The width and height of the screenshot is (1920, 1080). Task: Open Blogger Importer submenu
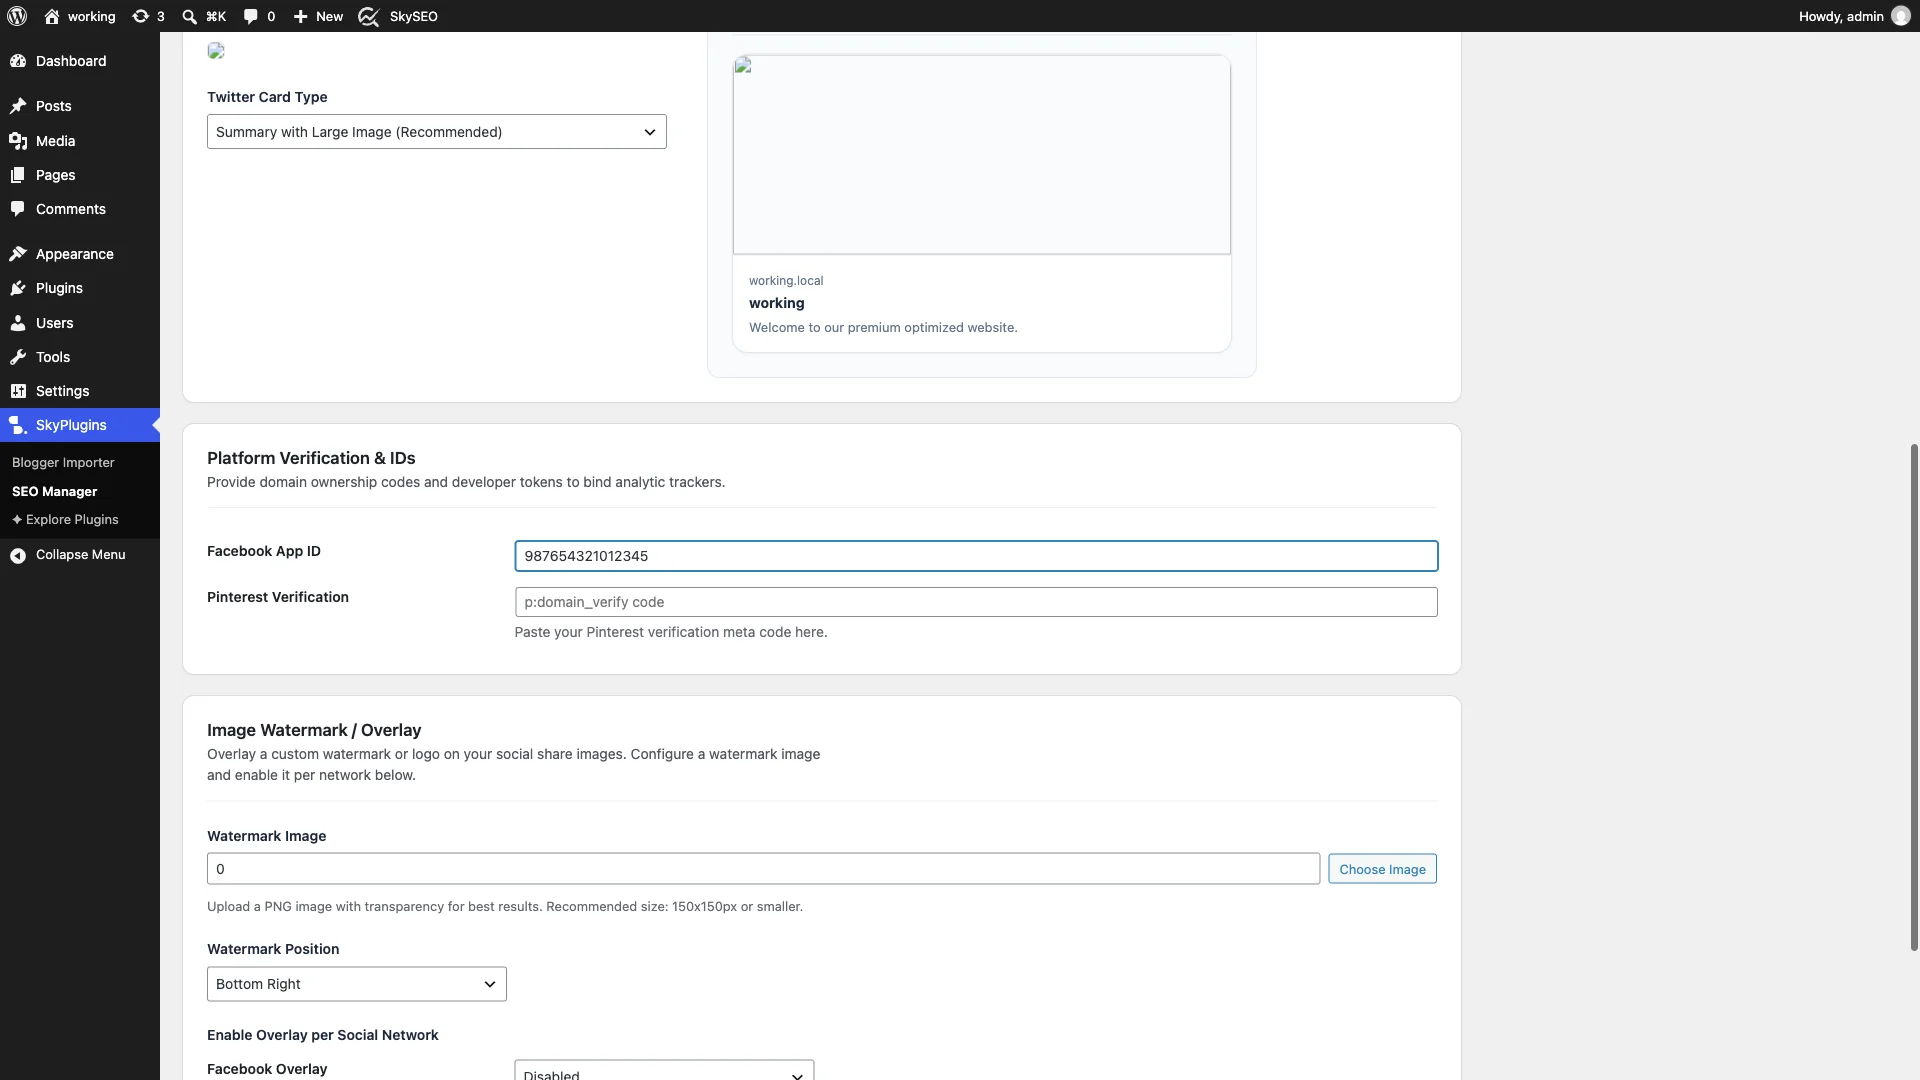pos(63,462)
